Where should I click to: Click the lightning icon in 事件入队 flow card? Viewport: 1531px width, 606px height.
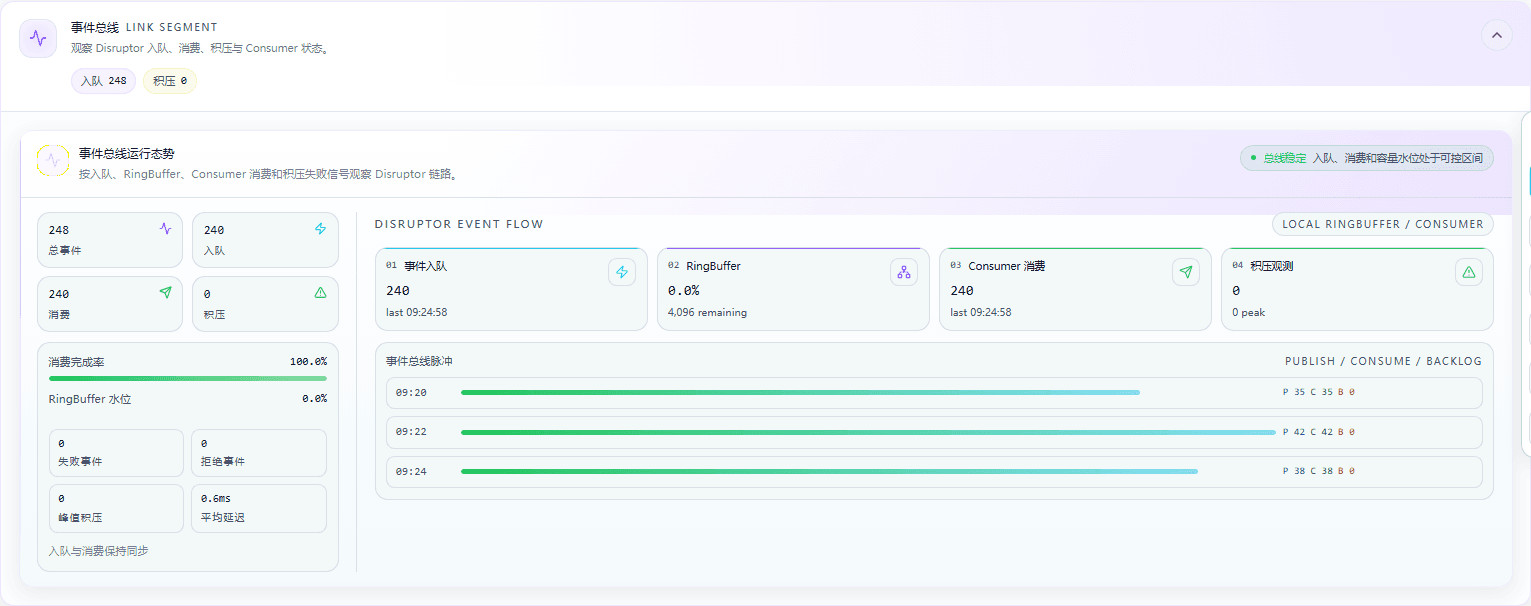622,272
